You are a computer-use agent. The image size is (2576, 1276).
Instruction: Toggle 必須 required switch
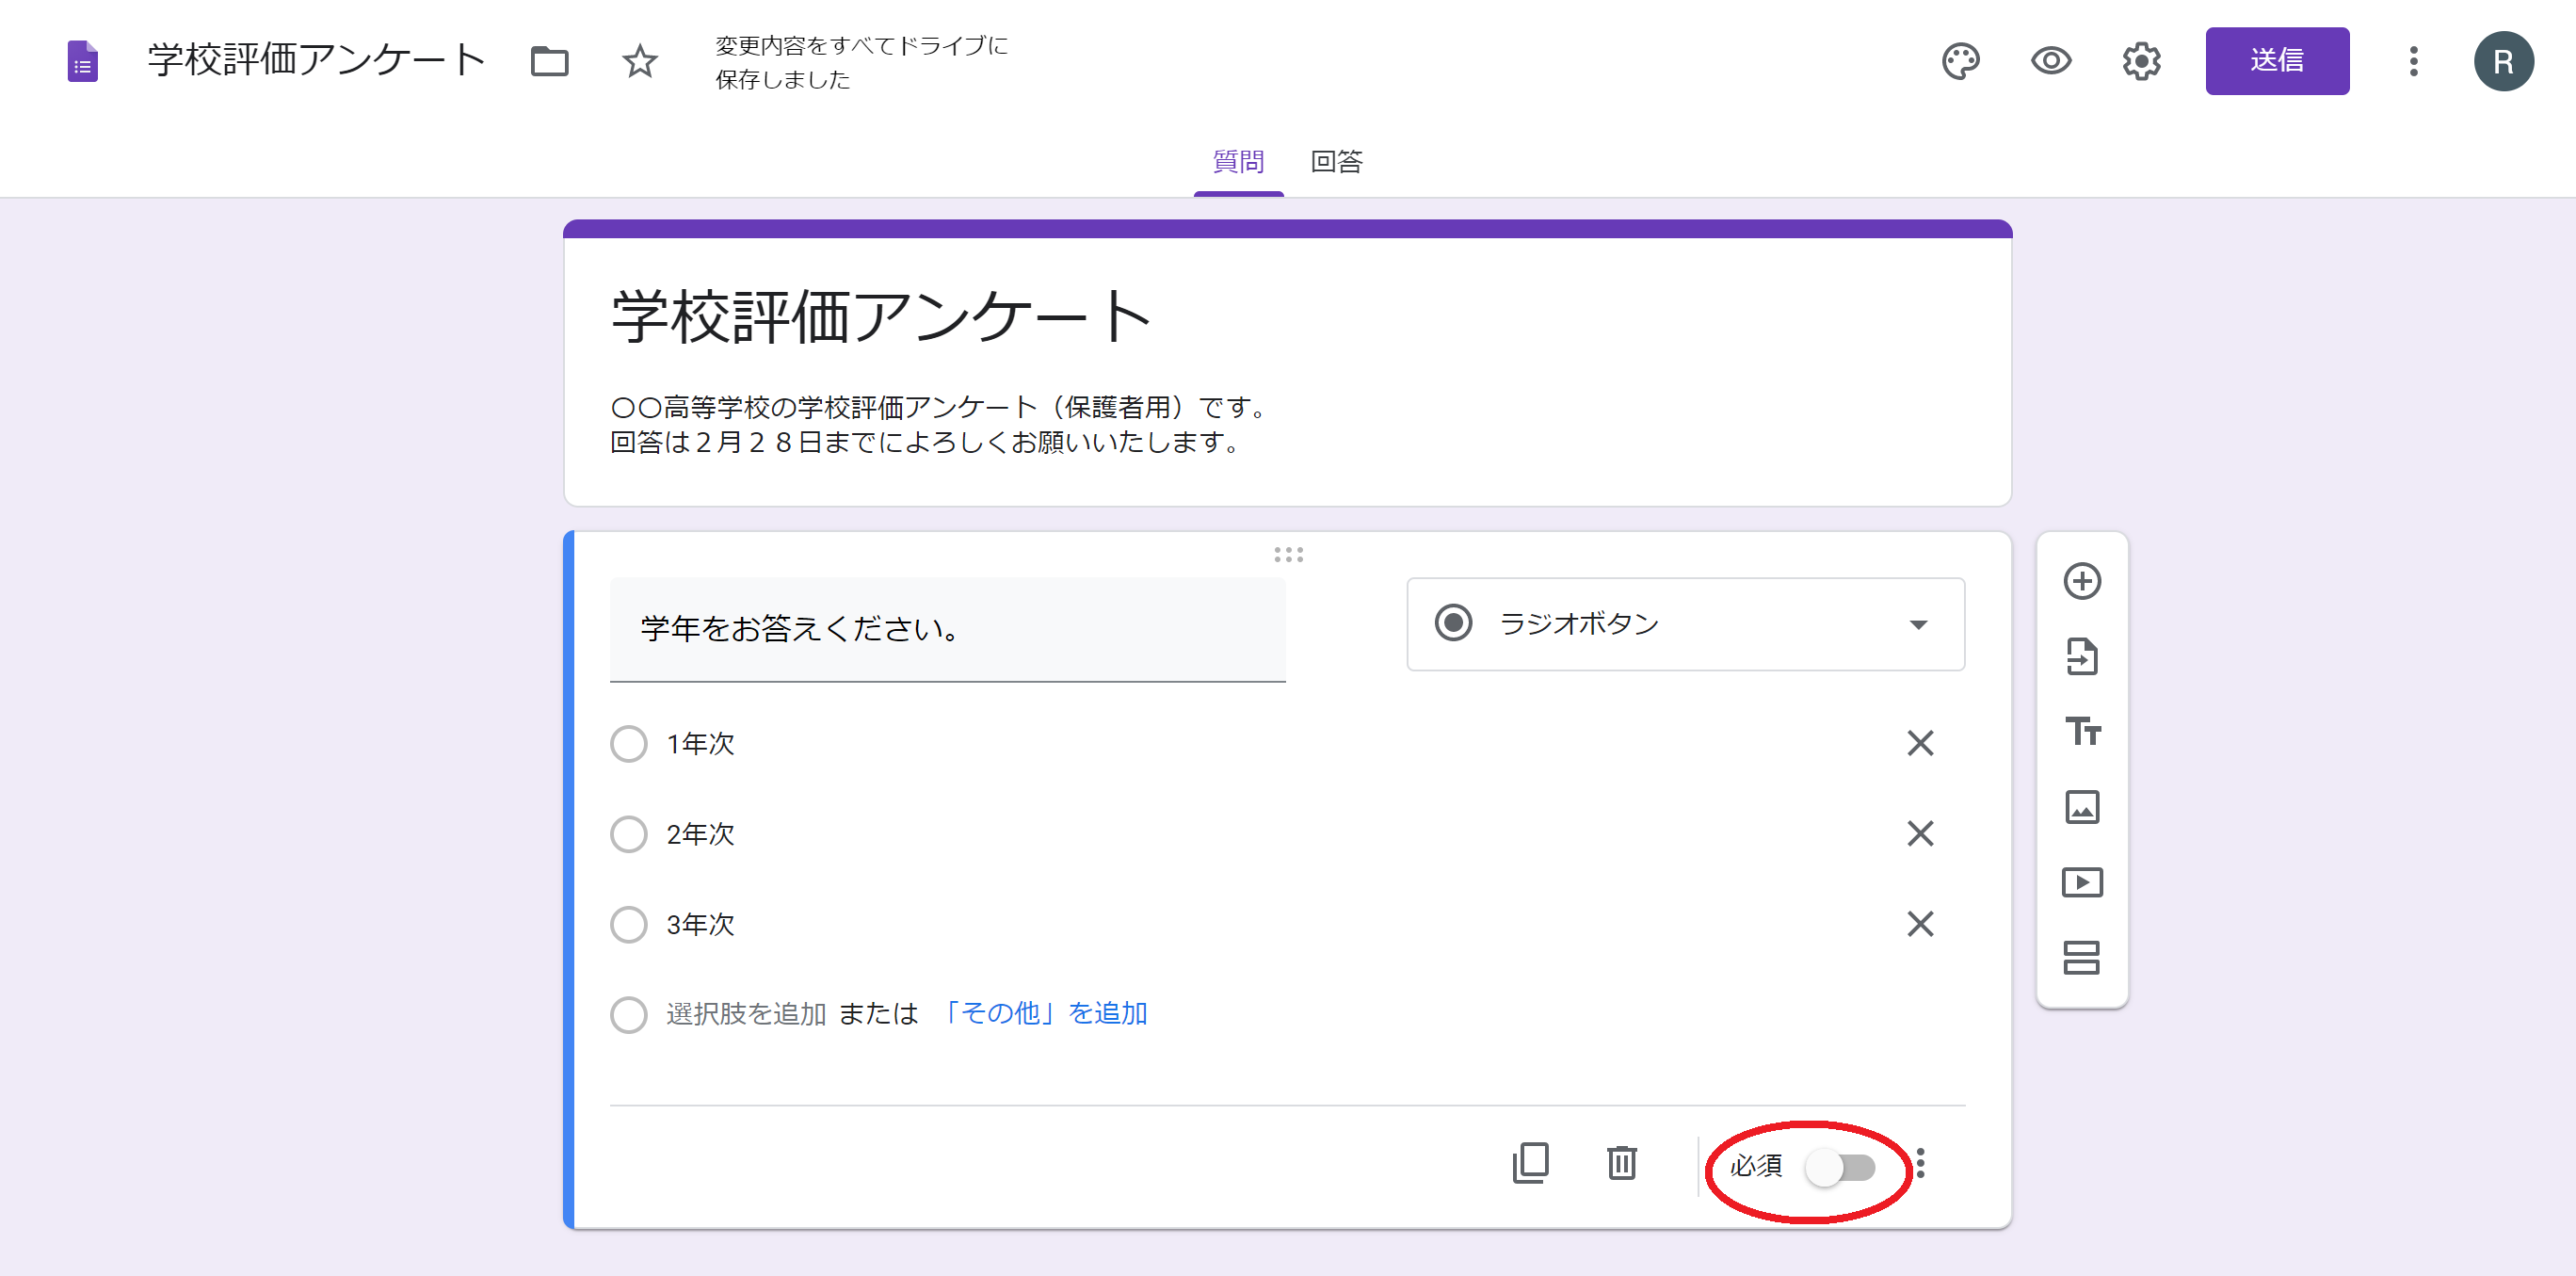tap(1840, 1167)
